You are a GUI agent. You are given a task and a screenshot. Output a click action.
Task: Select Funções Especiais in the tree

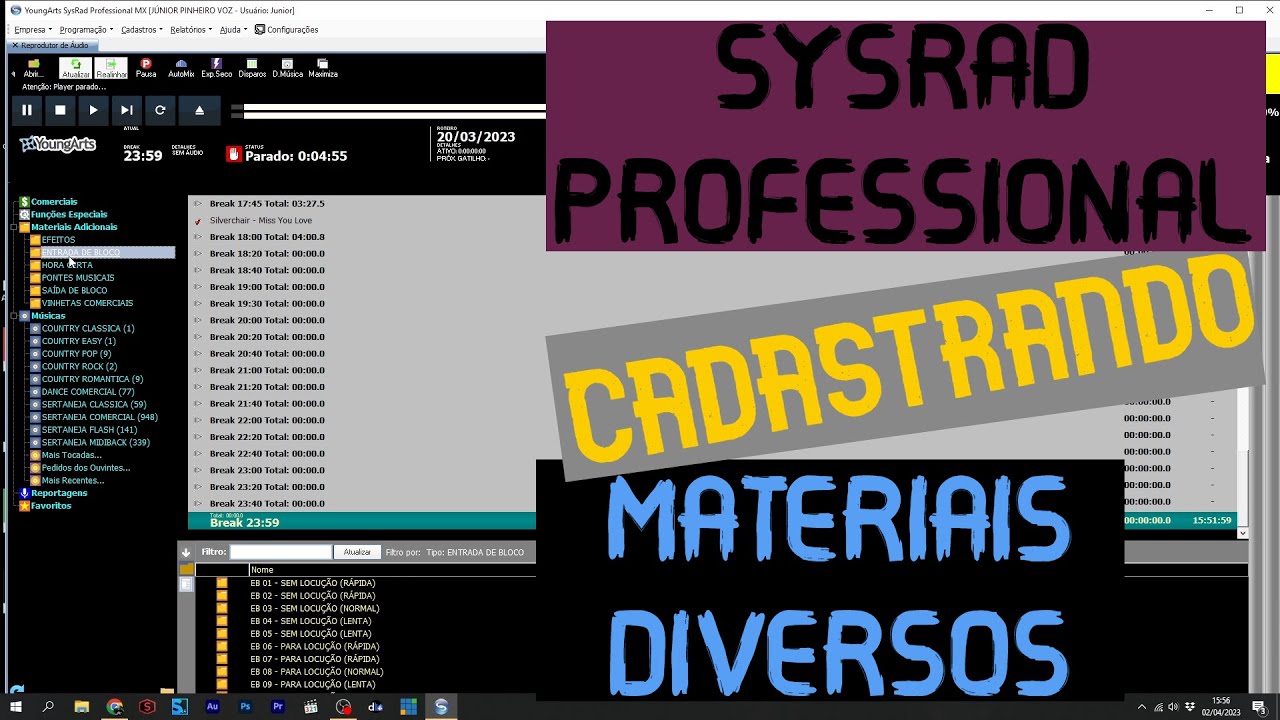[x=69, y=214]
